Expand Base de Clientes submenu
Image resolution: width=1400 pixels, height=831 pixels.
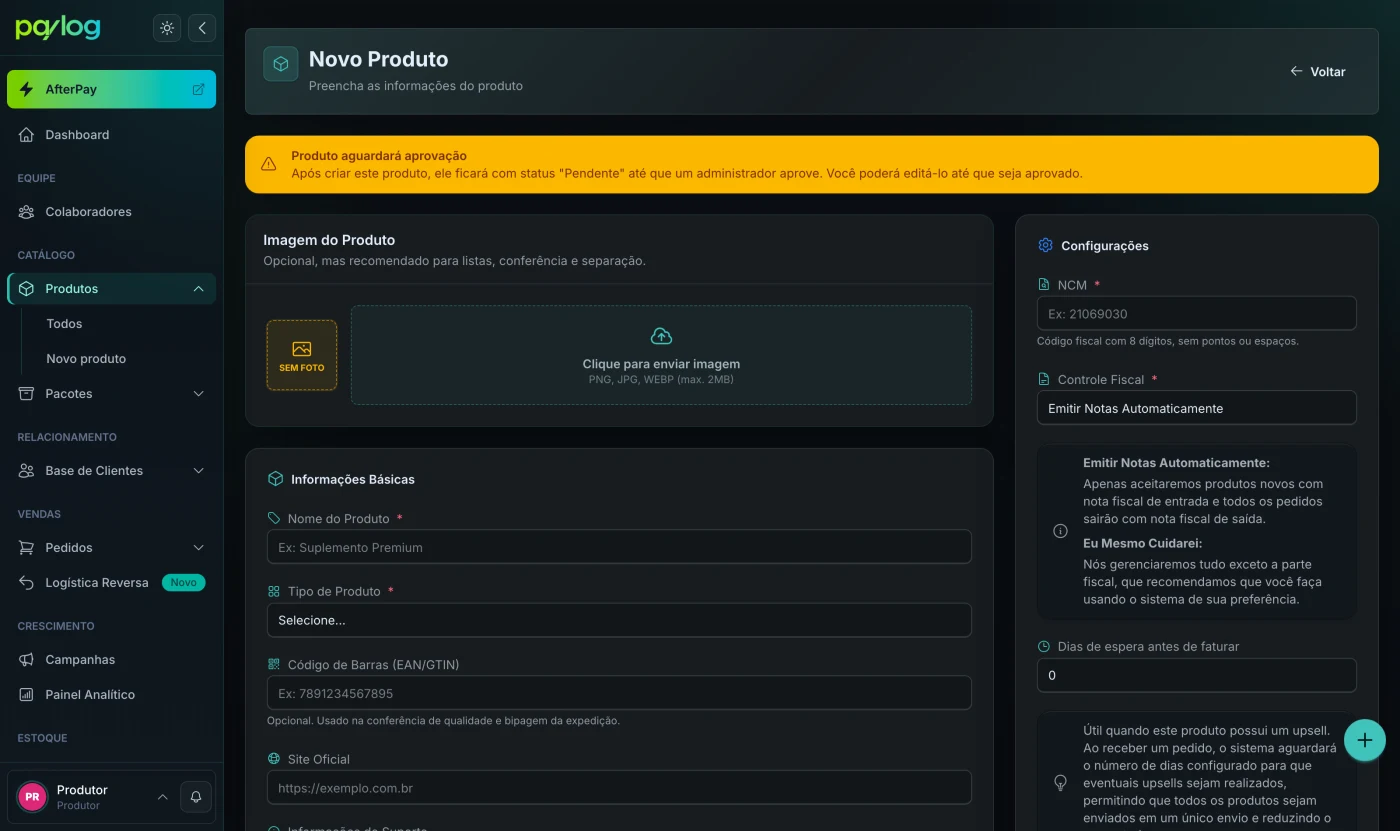tap(198, 471)
